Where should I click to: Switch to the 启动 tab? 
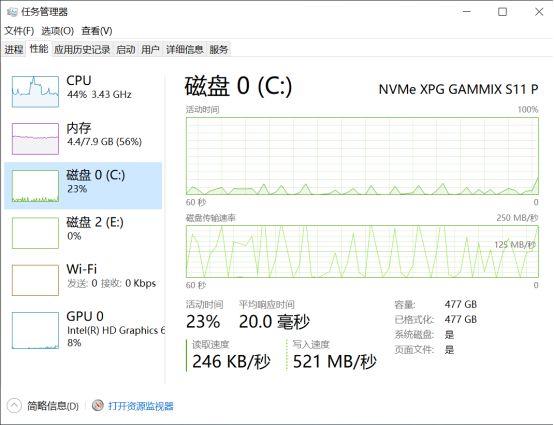[x=126, y=49]
